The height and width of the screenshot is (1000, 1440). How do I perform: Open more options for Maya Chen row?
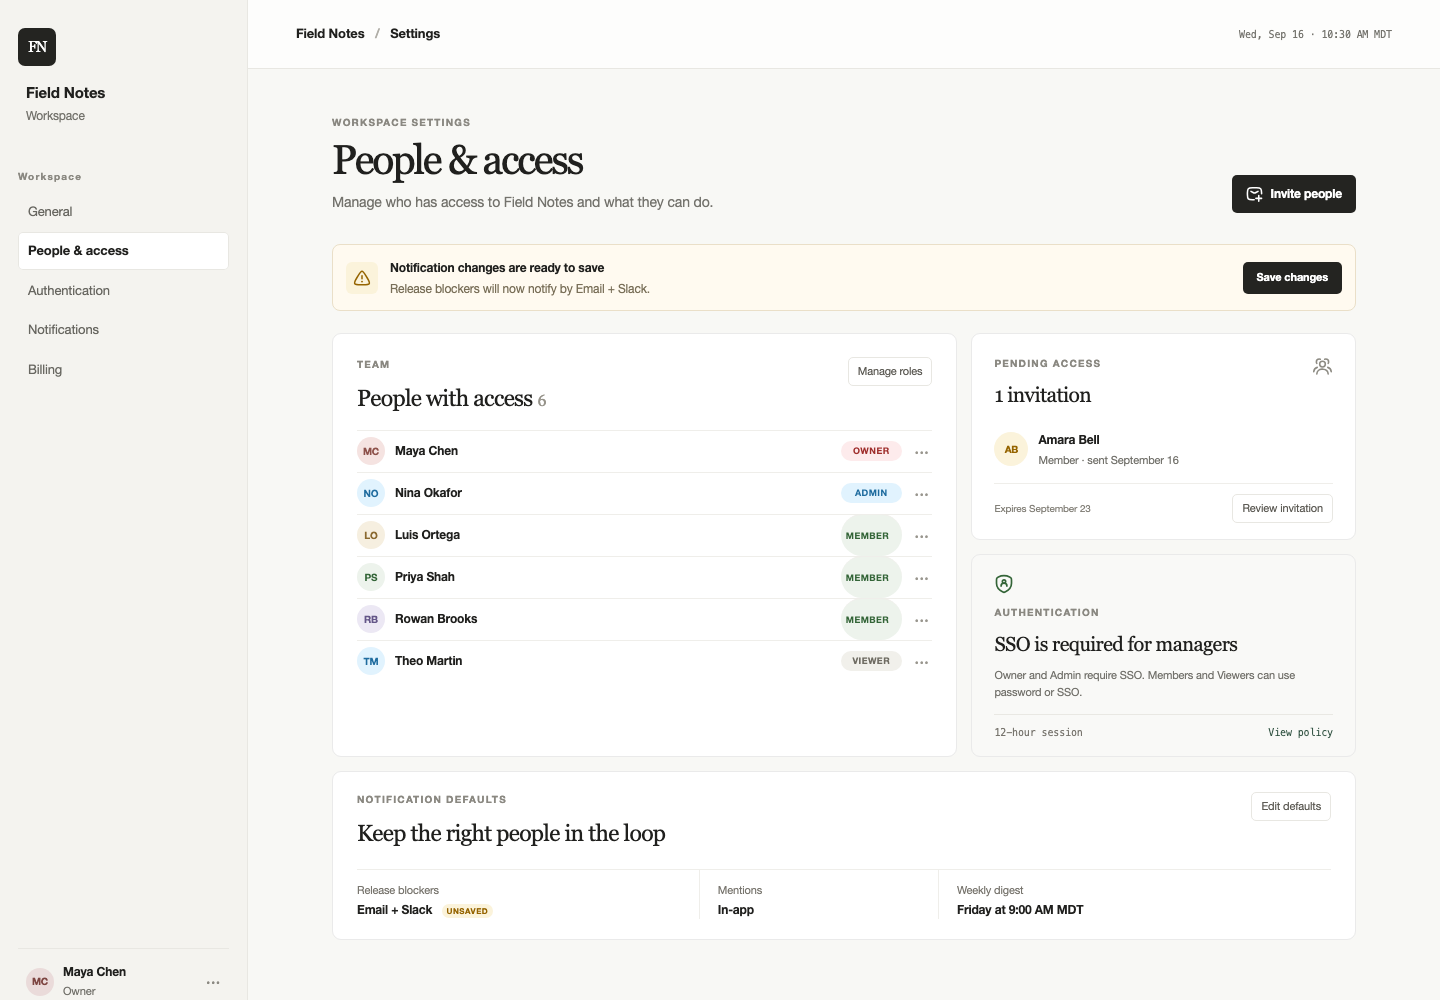coord(922,452)
